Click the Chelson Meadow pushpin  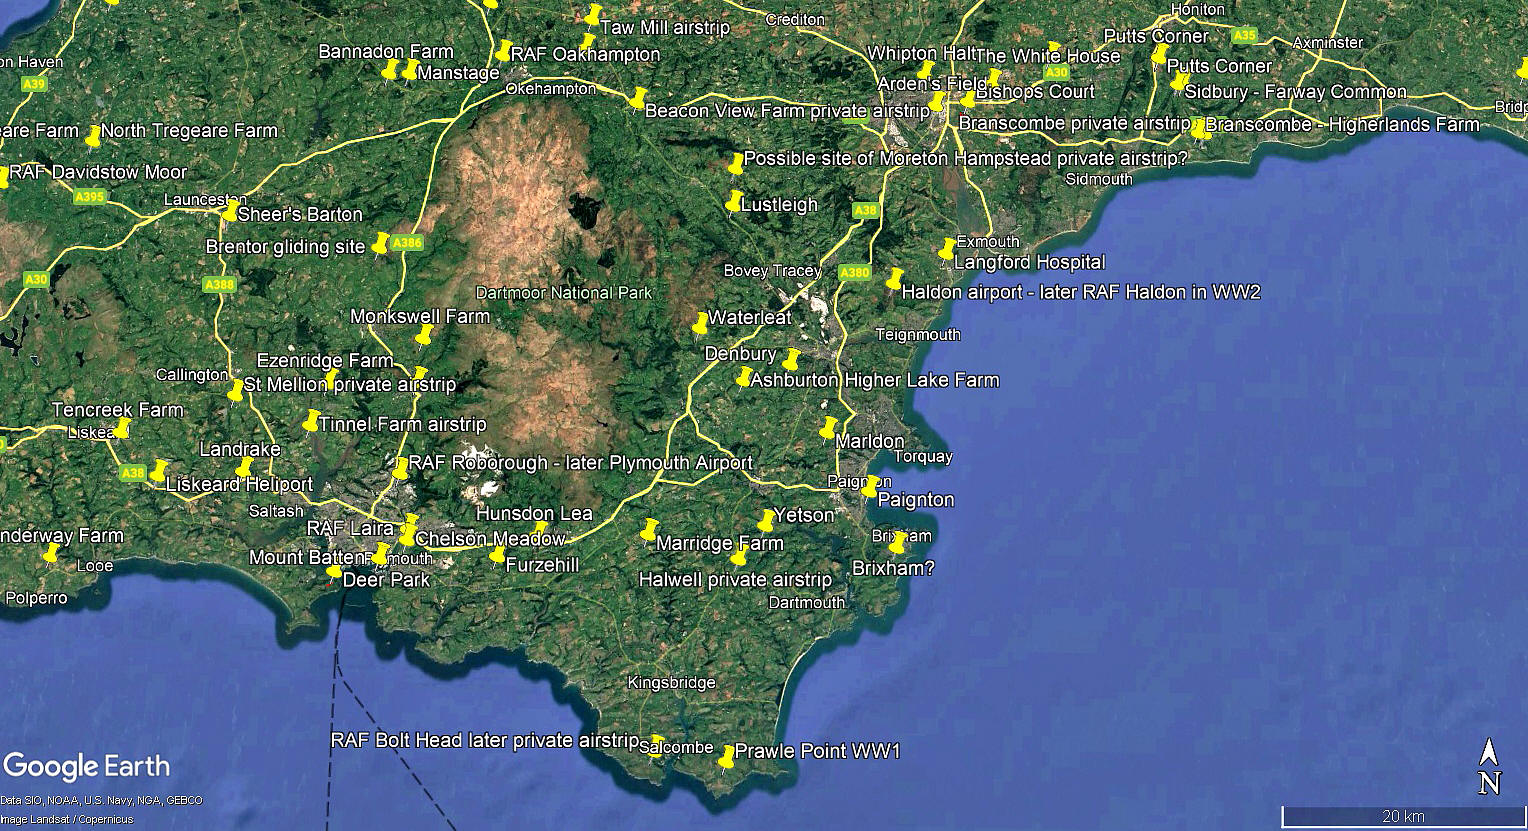point(408,535)
